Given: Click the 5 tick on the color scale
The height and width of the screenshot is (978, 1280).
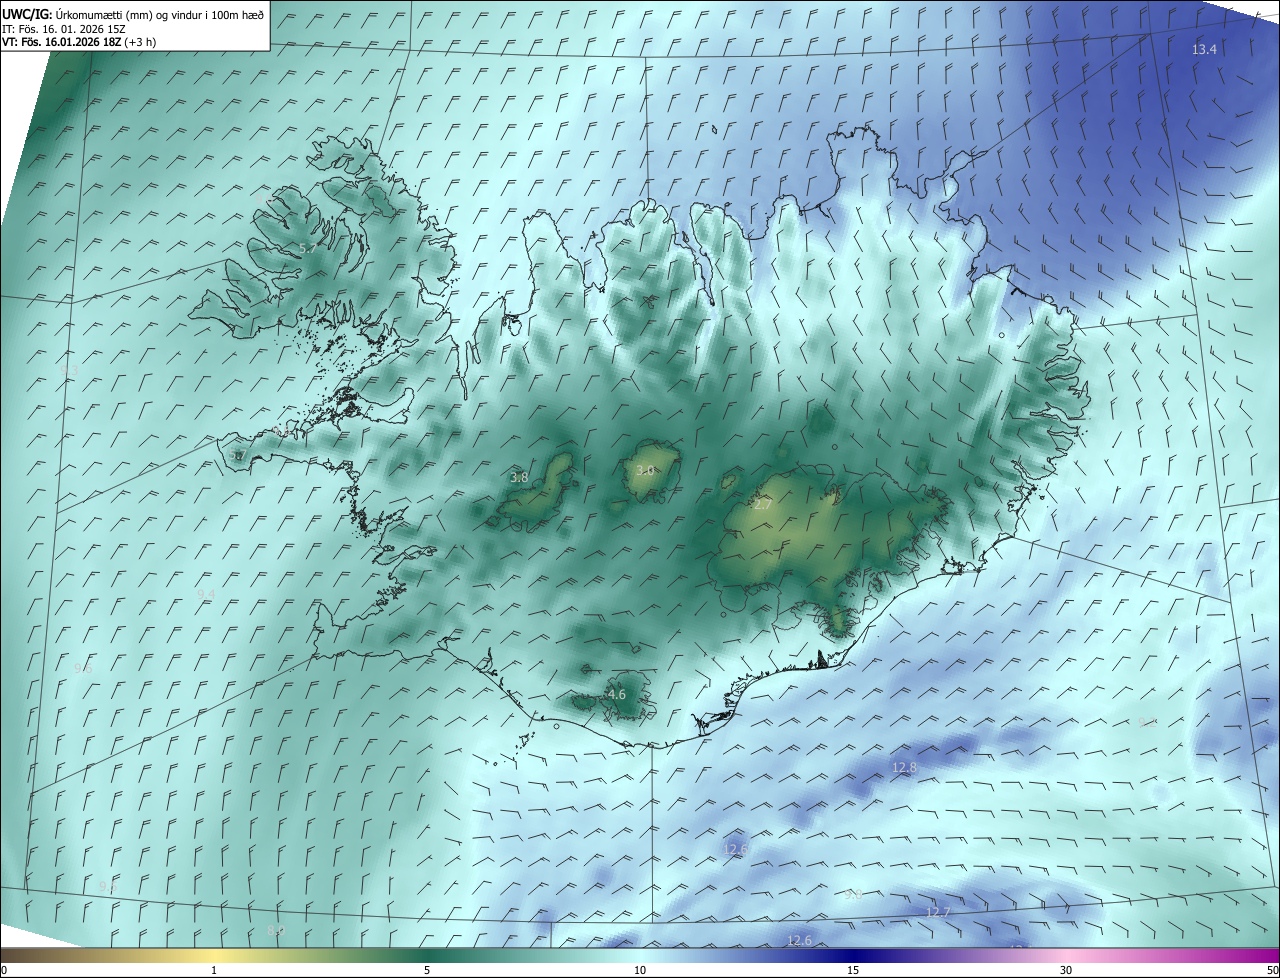Looking at the screenshot, I should (x=427, y=970).
